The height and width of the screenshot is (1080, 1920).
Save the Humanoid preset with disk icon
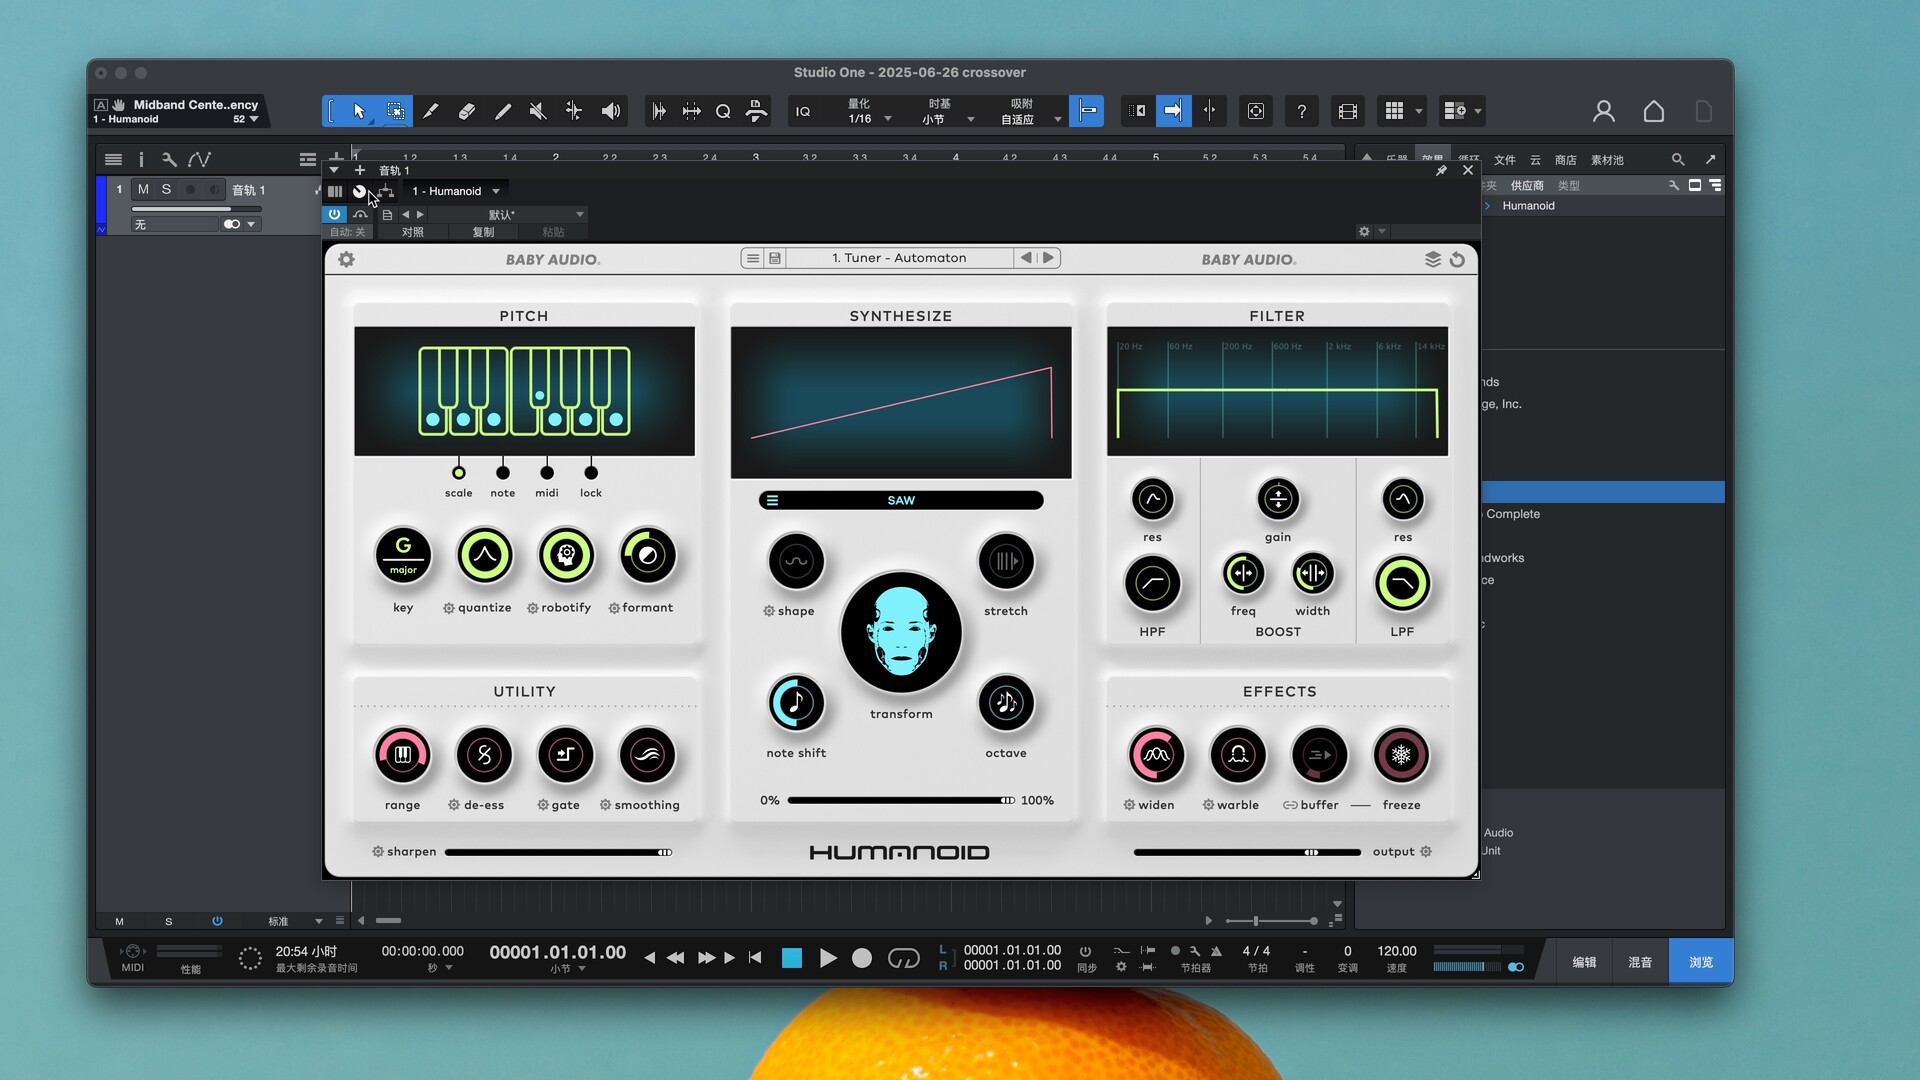click(x=775, y=258)
